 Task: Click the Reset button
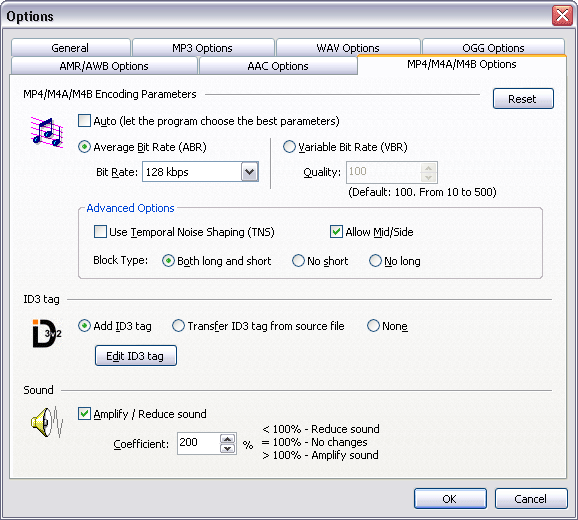tap(523, 99)
